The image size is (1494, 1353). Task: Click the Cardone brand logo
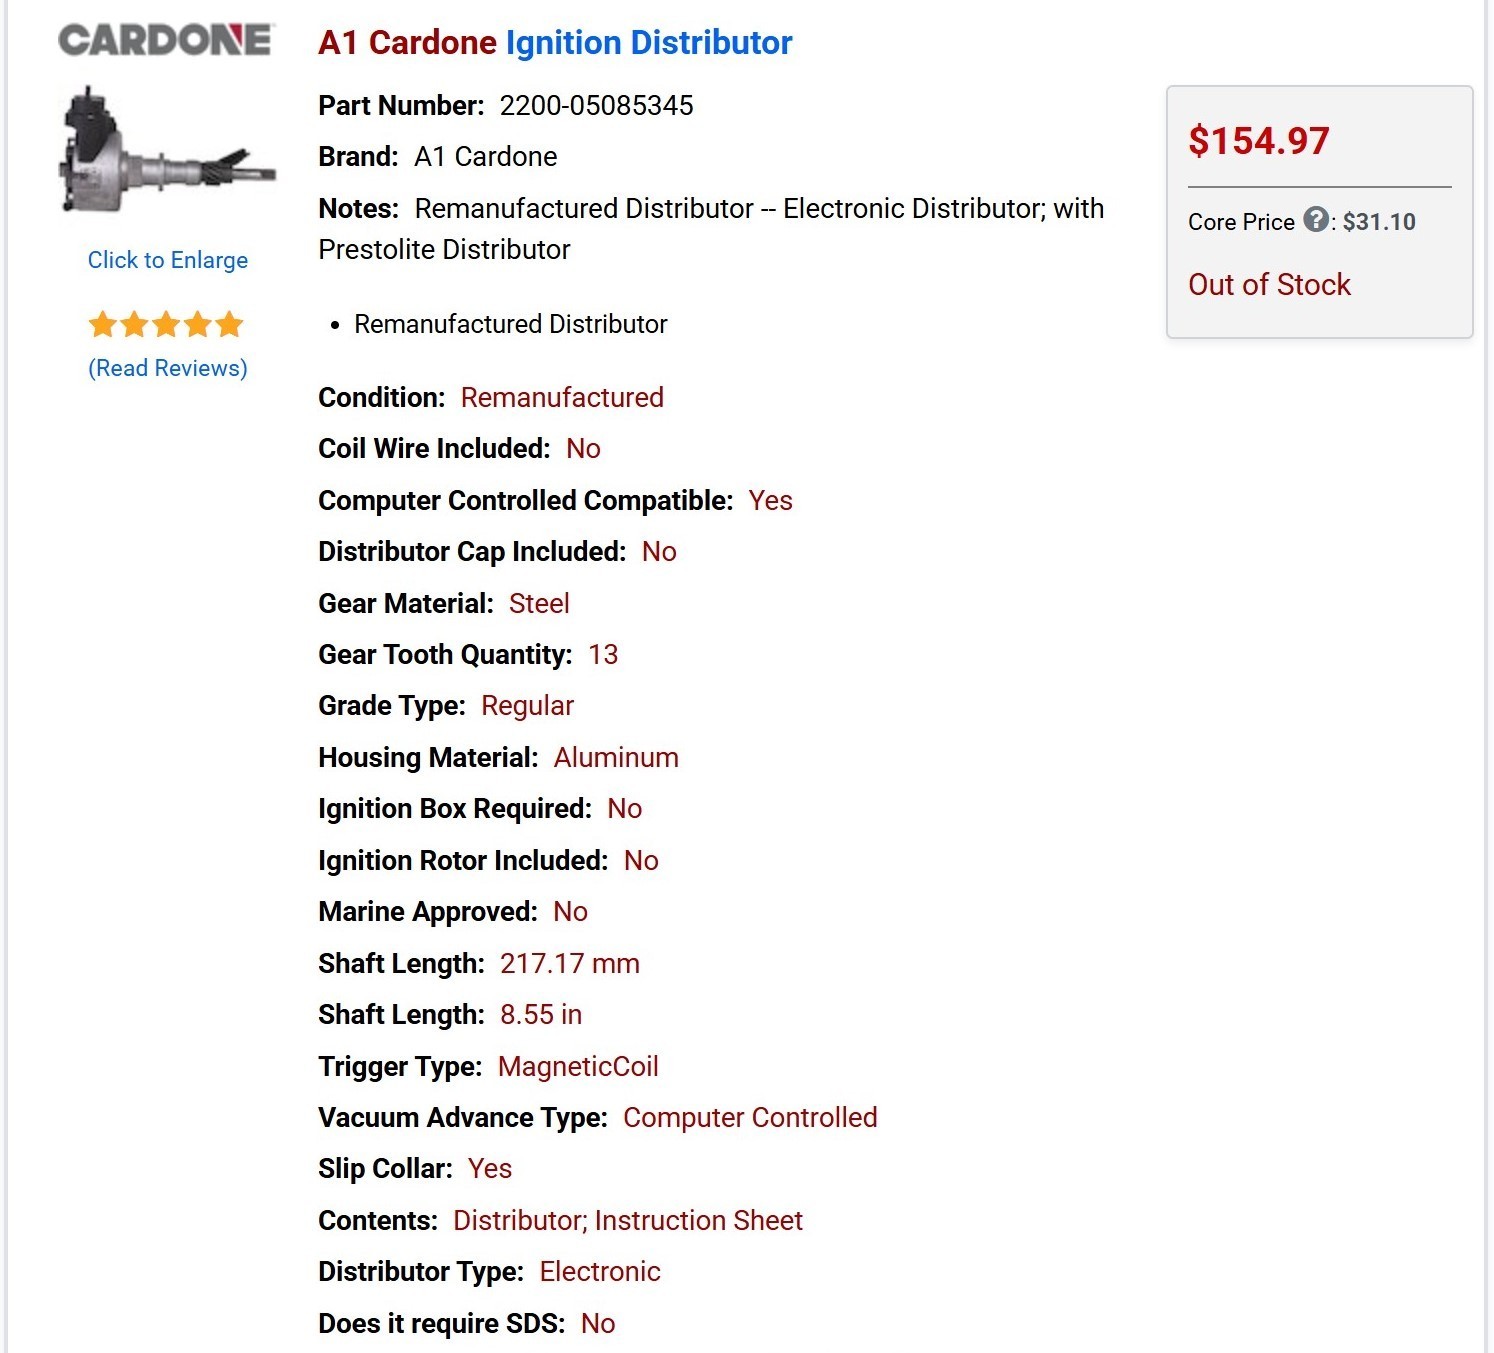tap(165, 40)
